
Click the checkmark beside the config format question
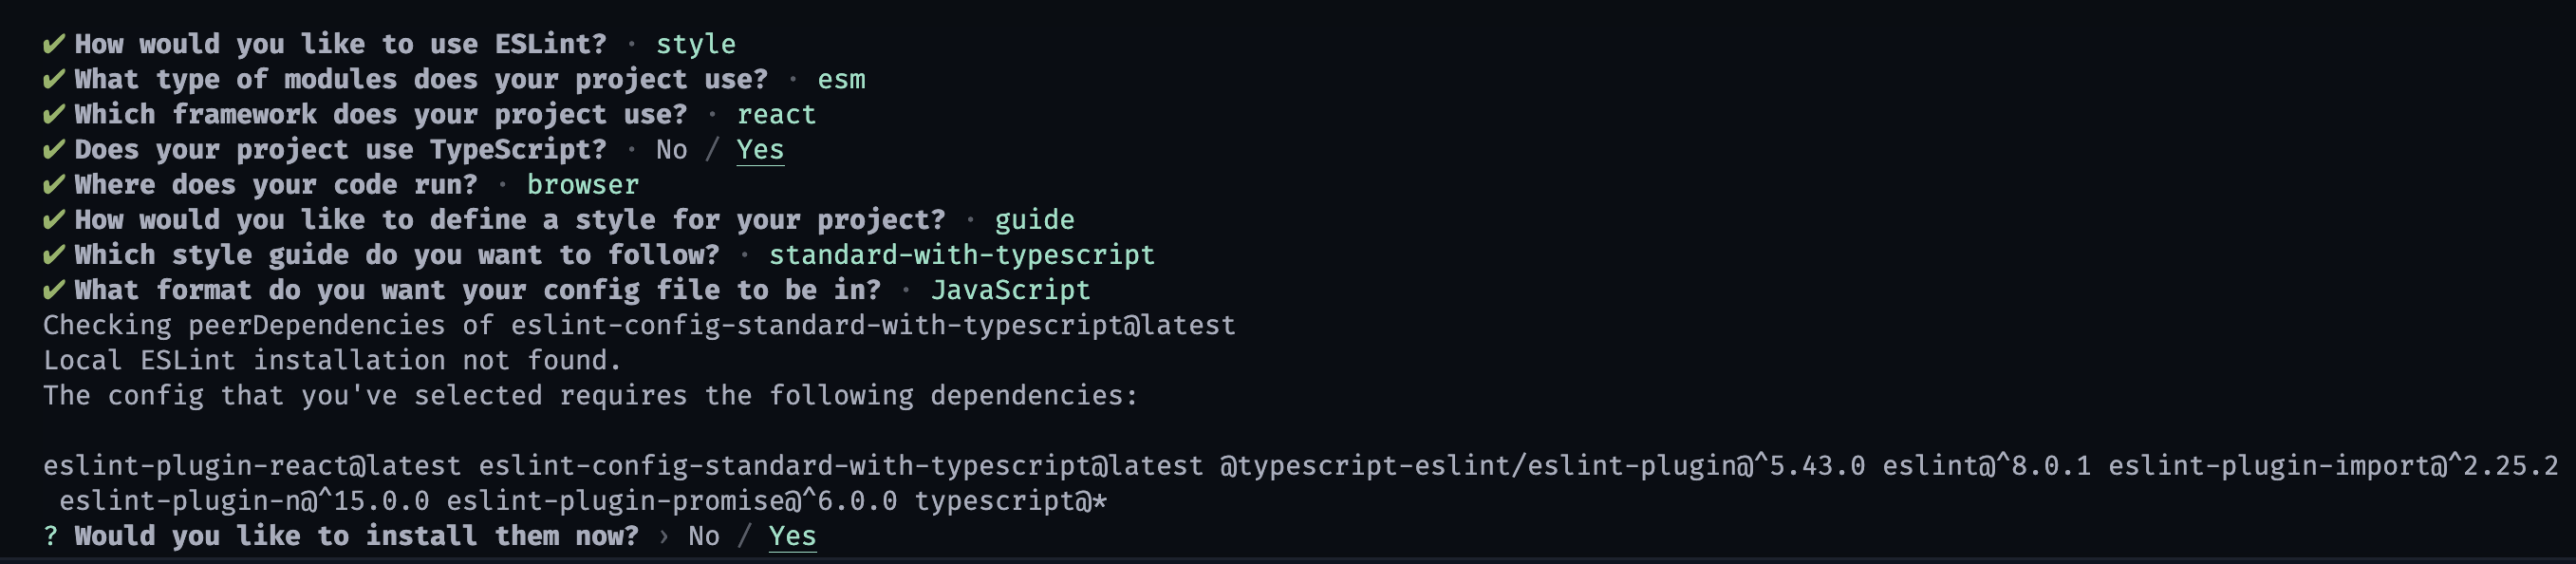pos(54,289)
